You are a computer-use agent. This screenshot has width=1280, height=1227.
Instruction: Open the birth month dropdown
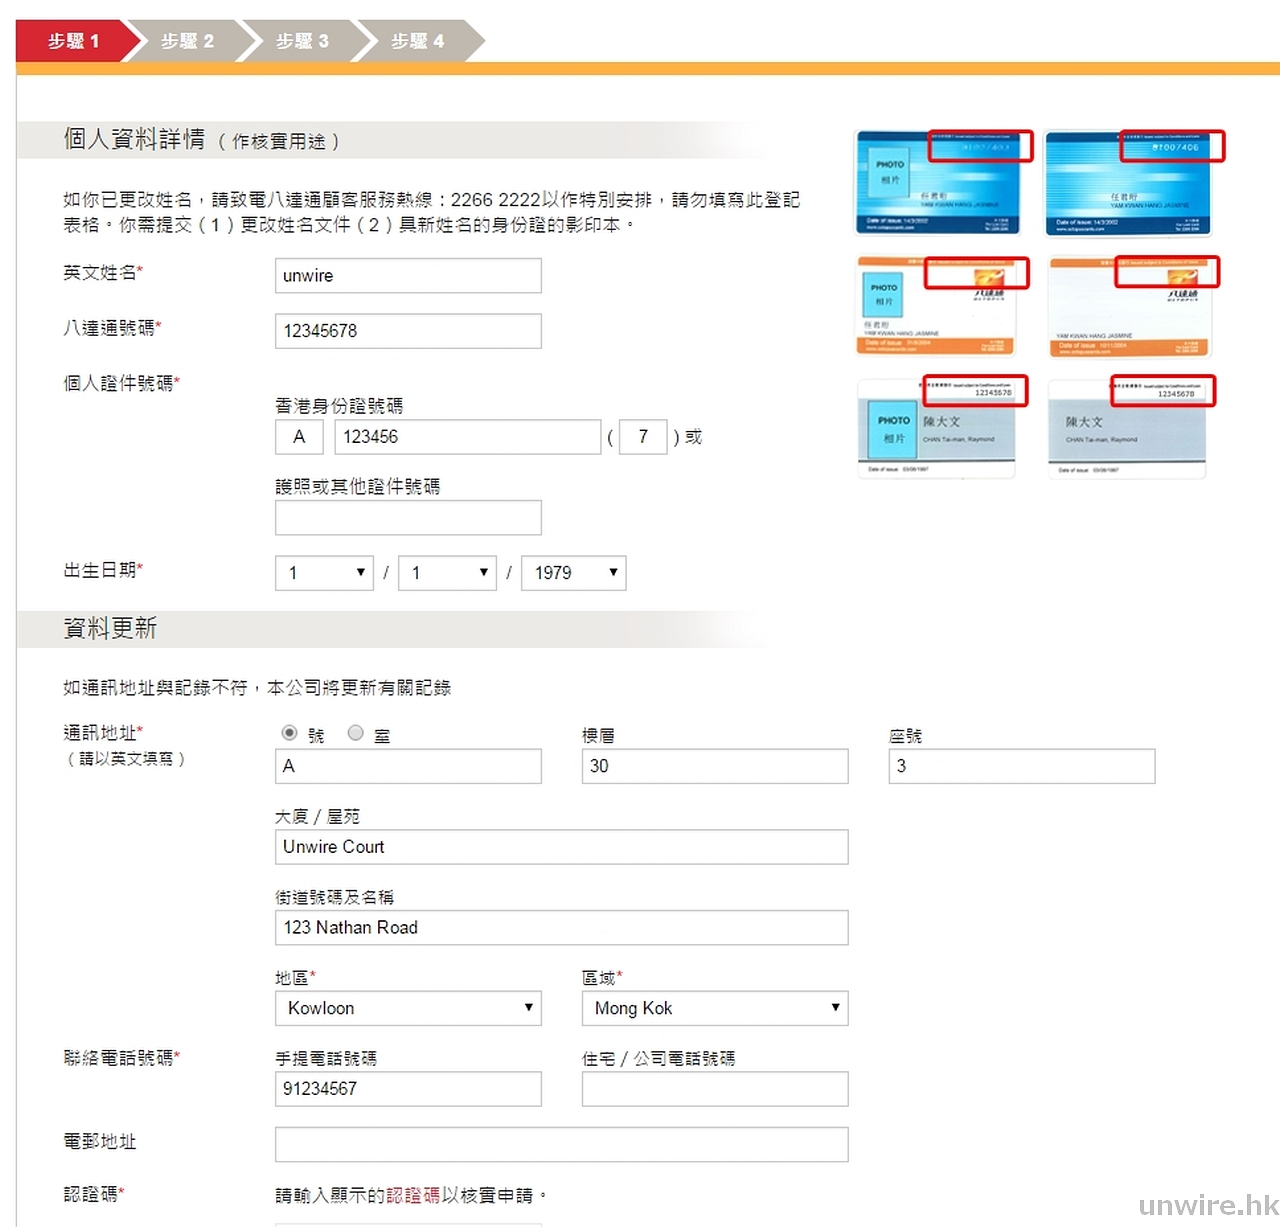(x=447, y=573)
